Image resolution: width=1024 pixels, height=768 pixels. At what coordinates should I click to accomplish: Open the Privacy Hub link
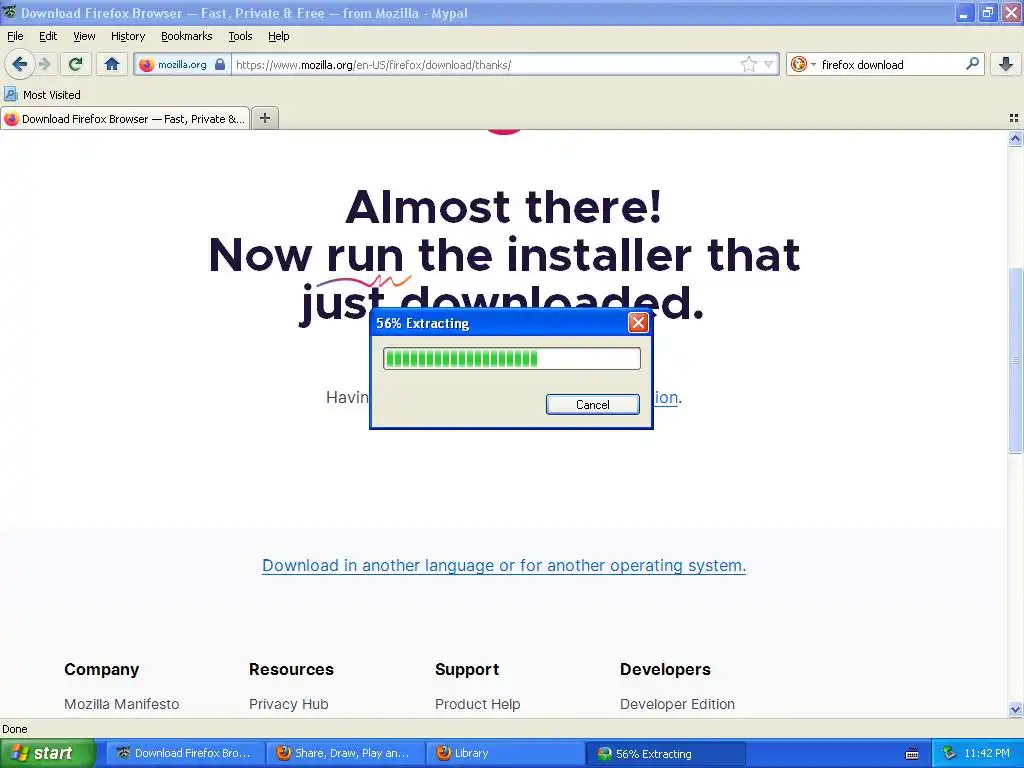(x=289, y=704)
